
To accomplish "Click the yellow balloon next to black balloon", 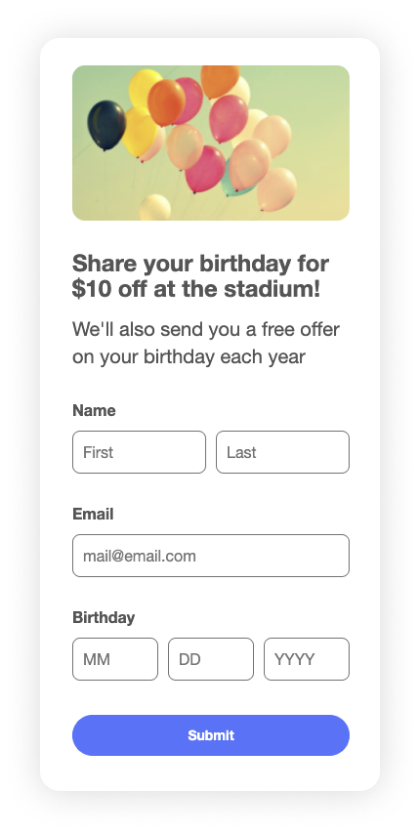I will [x=138, y=132].
